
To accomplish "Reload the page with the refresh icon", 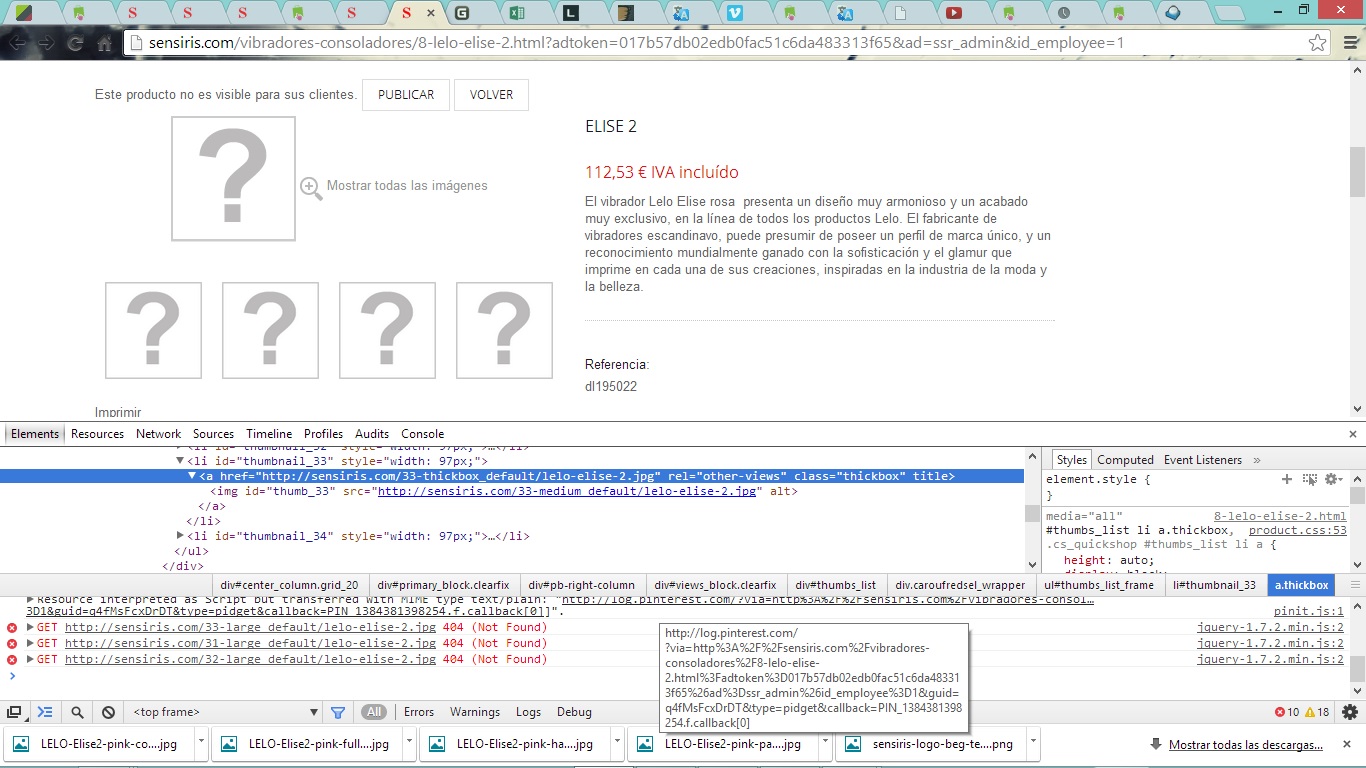I will 75,43.
